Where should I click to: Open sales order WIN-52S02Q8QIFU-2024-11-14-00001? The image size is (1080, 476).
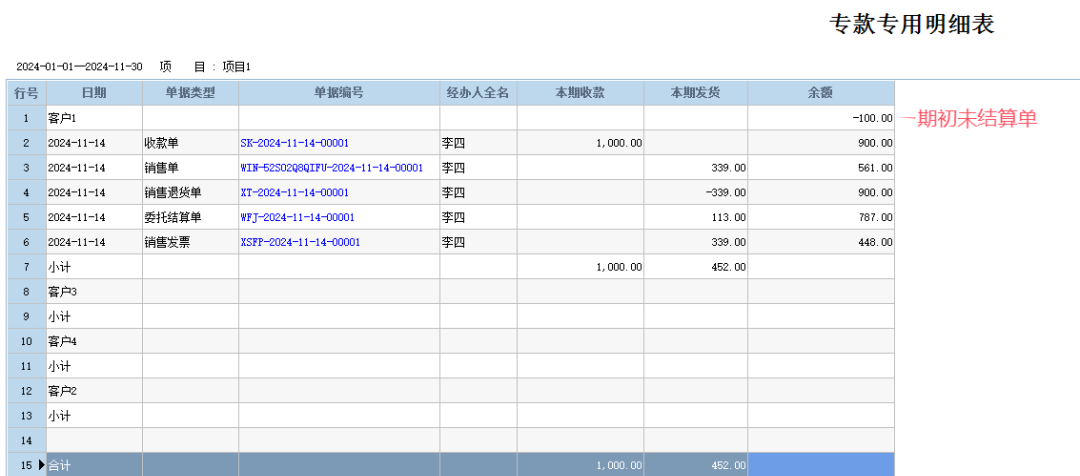pos(331,168)
